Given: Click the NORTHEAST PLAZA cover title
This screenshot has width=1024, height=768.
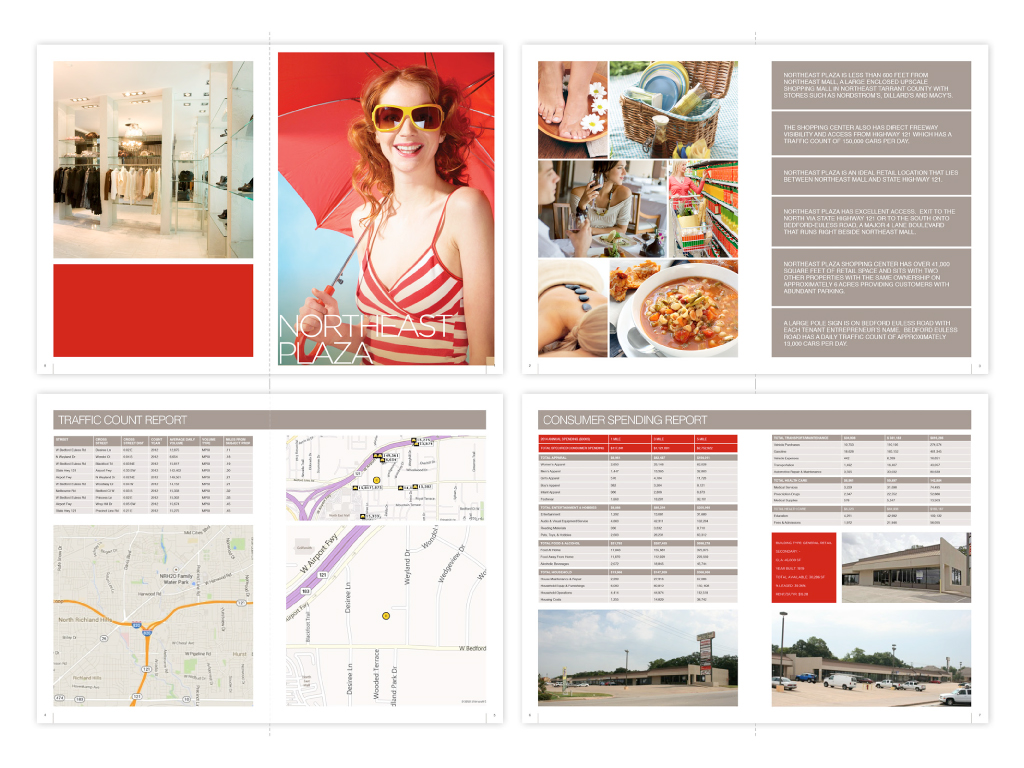Looking at the screenshot, I should click(x=364, y=339).
